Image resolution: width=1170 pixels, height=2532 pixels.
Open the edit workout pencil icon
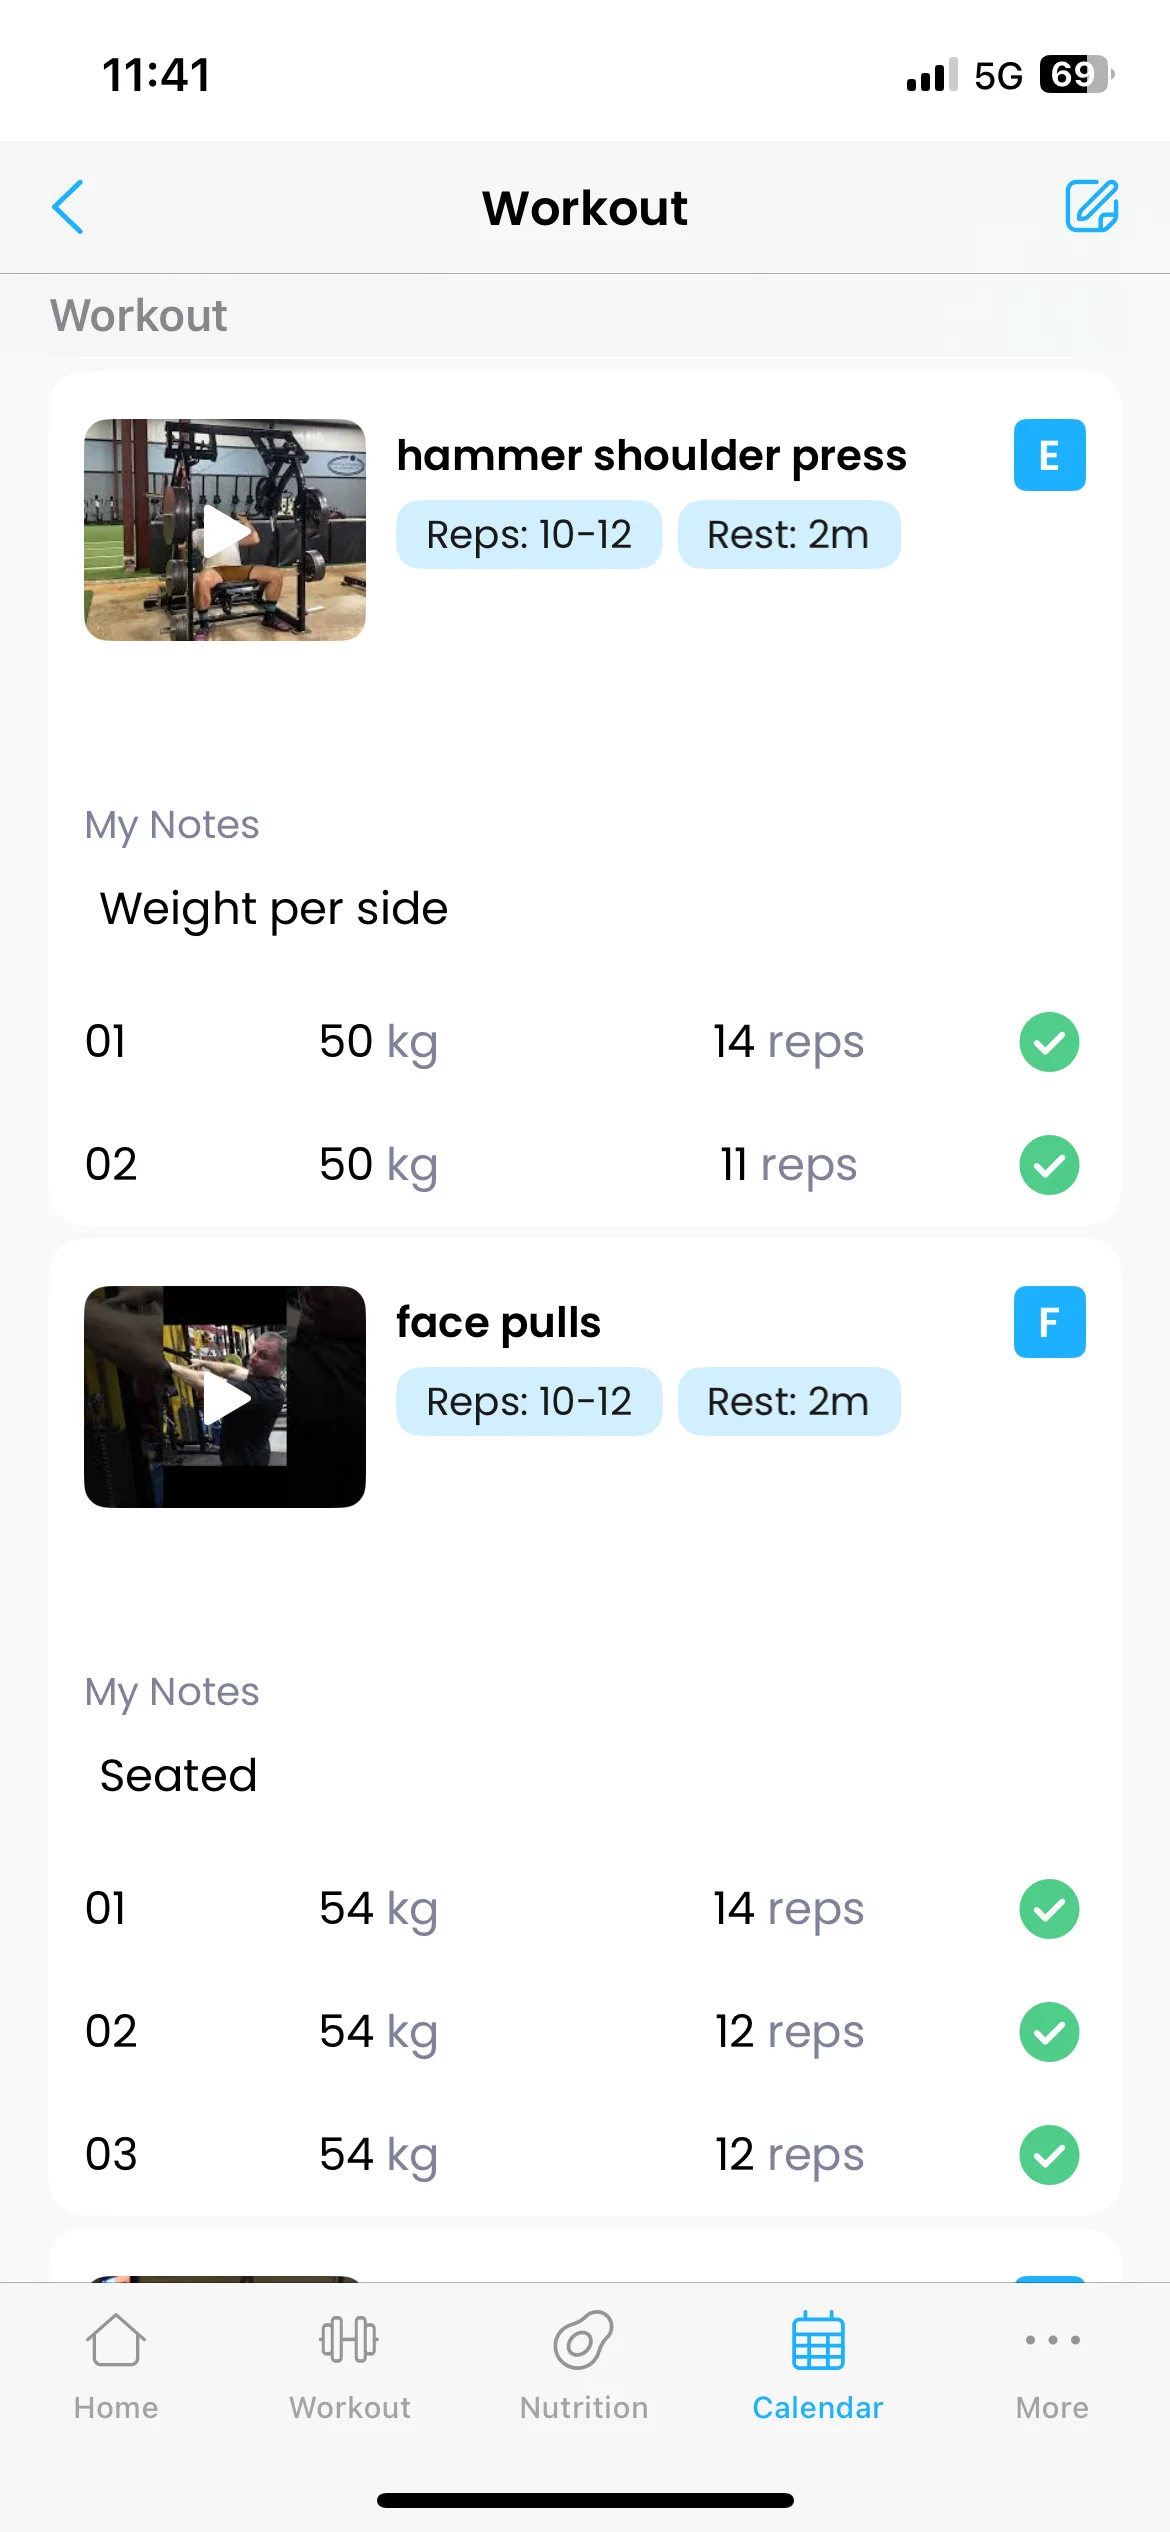1091,206
